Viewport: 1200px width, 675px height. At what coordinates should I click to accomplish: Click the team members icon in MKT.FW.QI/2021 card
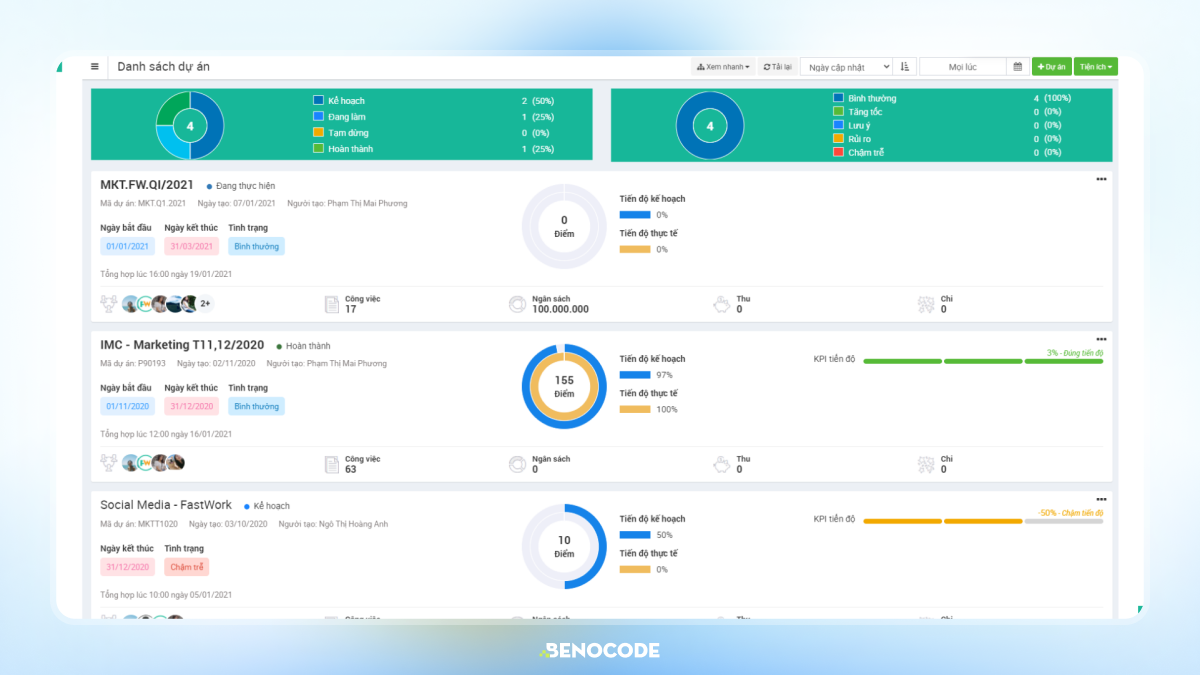[x=108, y=304]
